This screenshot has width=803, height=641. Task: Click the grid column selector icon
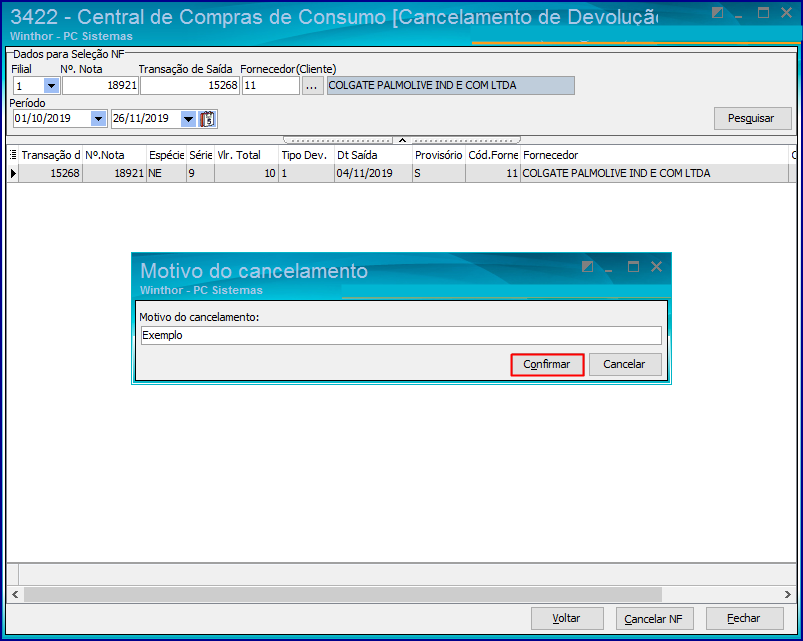coord(13,155)
